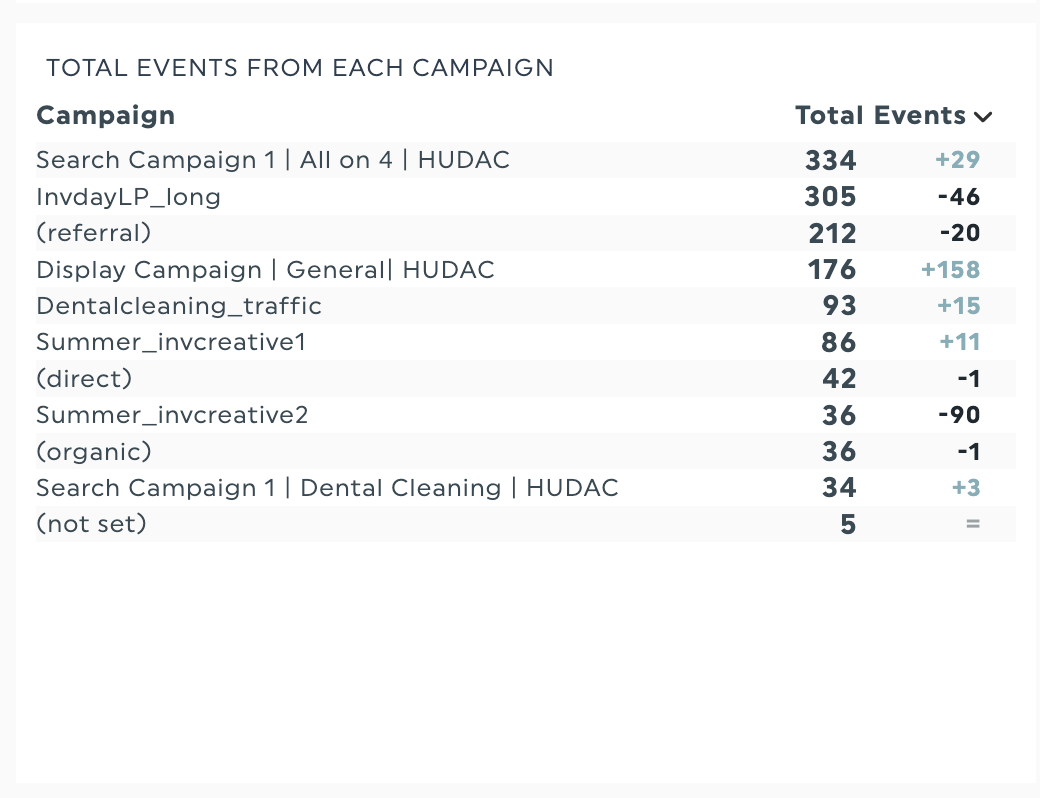
Task: Click the Total Events column header
Action: click(880, 116)
